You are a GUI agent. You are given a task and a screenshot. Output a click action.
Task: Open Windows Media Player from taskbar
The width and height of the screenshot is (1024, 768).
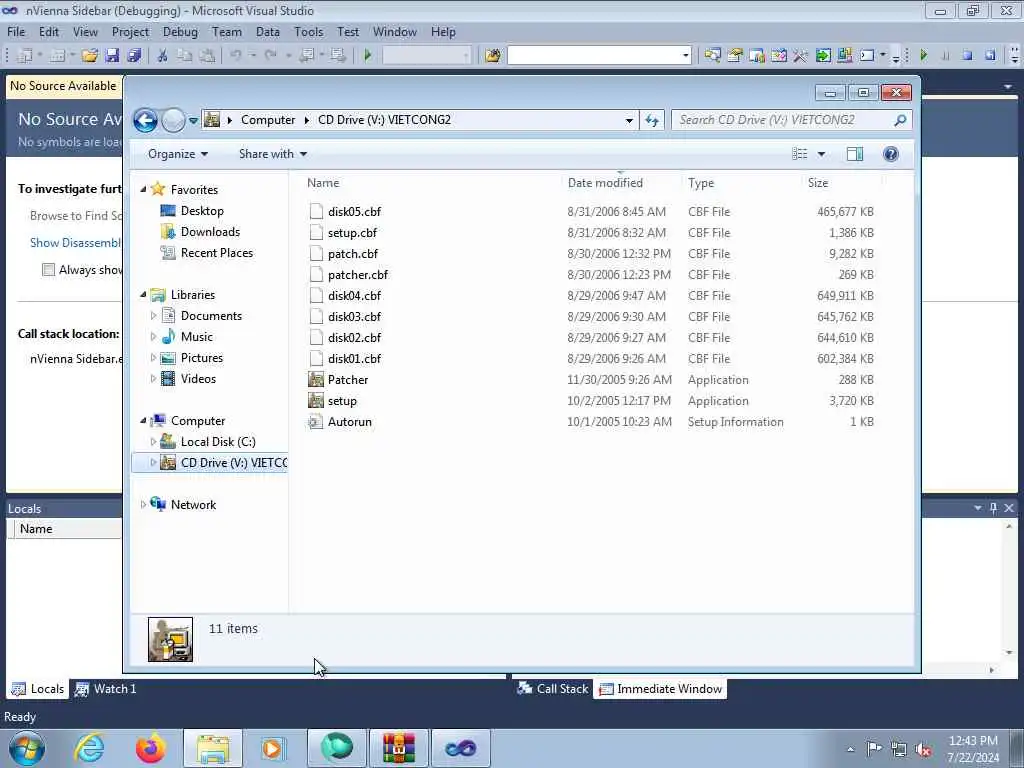pos(272,748)
